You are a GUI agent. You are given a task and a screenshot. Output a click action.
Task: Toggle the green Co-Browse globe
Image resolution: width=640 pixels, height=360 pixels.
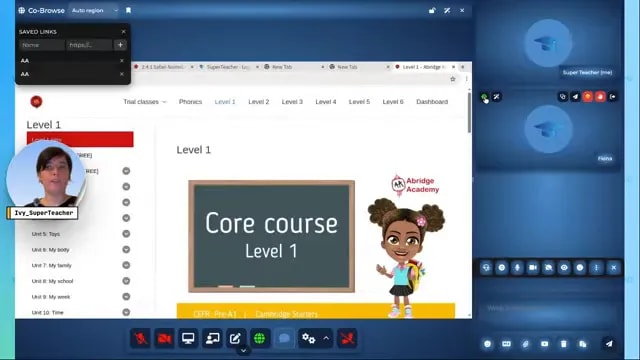[x=260, y=338]
